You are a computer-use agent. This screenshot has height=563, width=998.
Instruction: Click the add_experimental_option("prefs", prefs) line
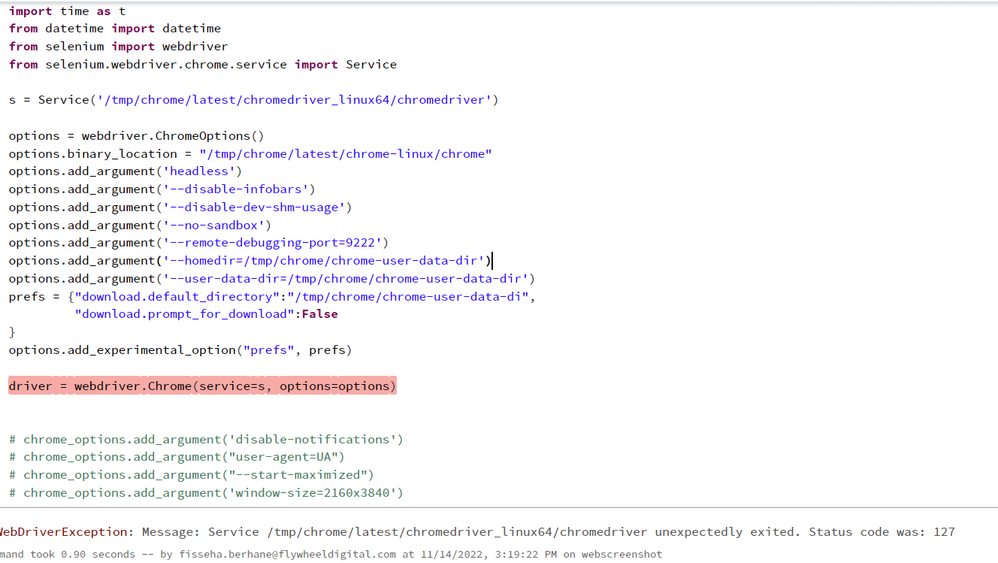pos(180,350)
